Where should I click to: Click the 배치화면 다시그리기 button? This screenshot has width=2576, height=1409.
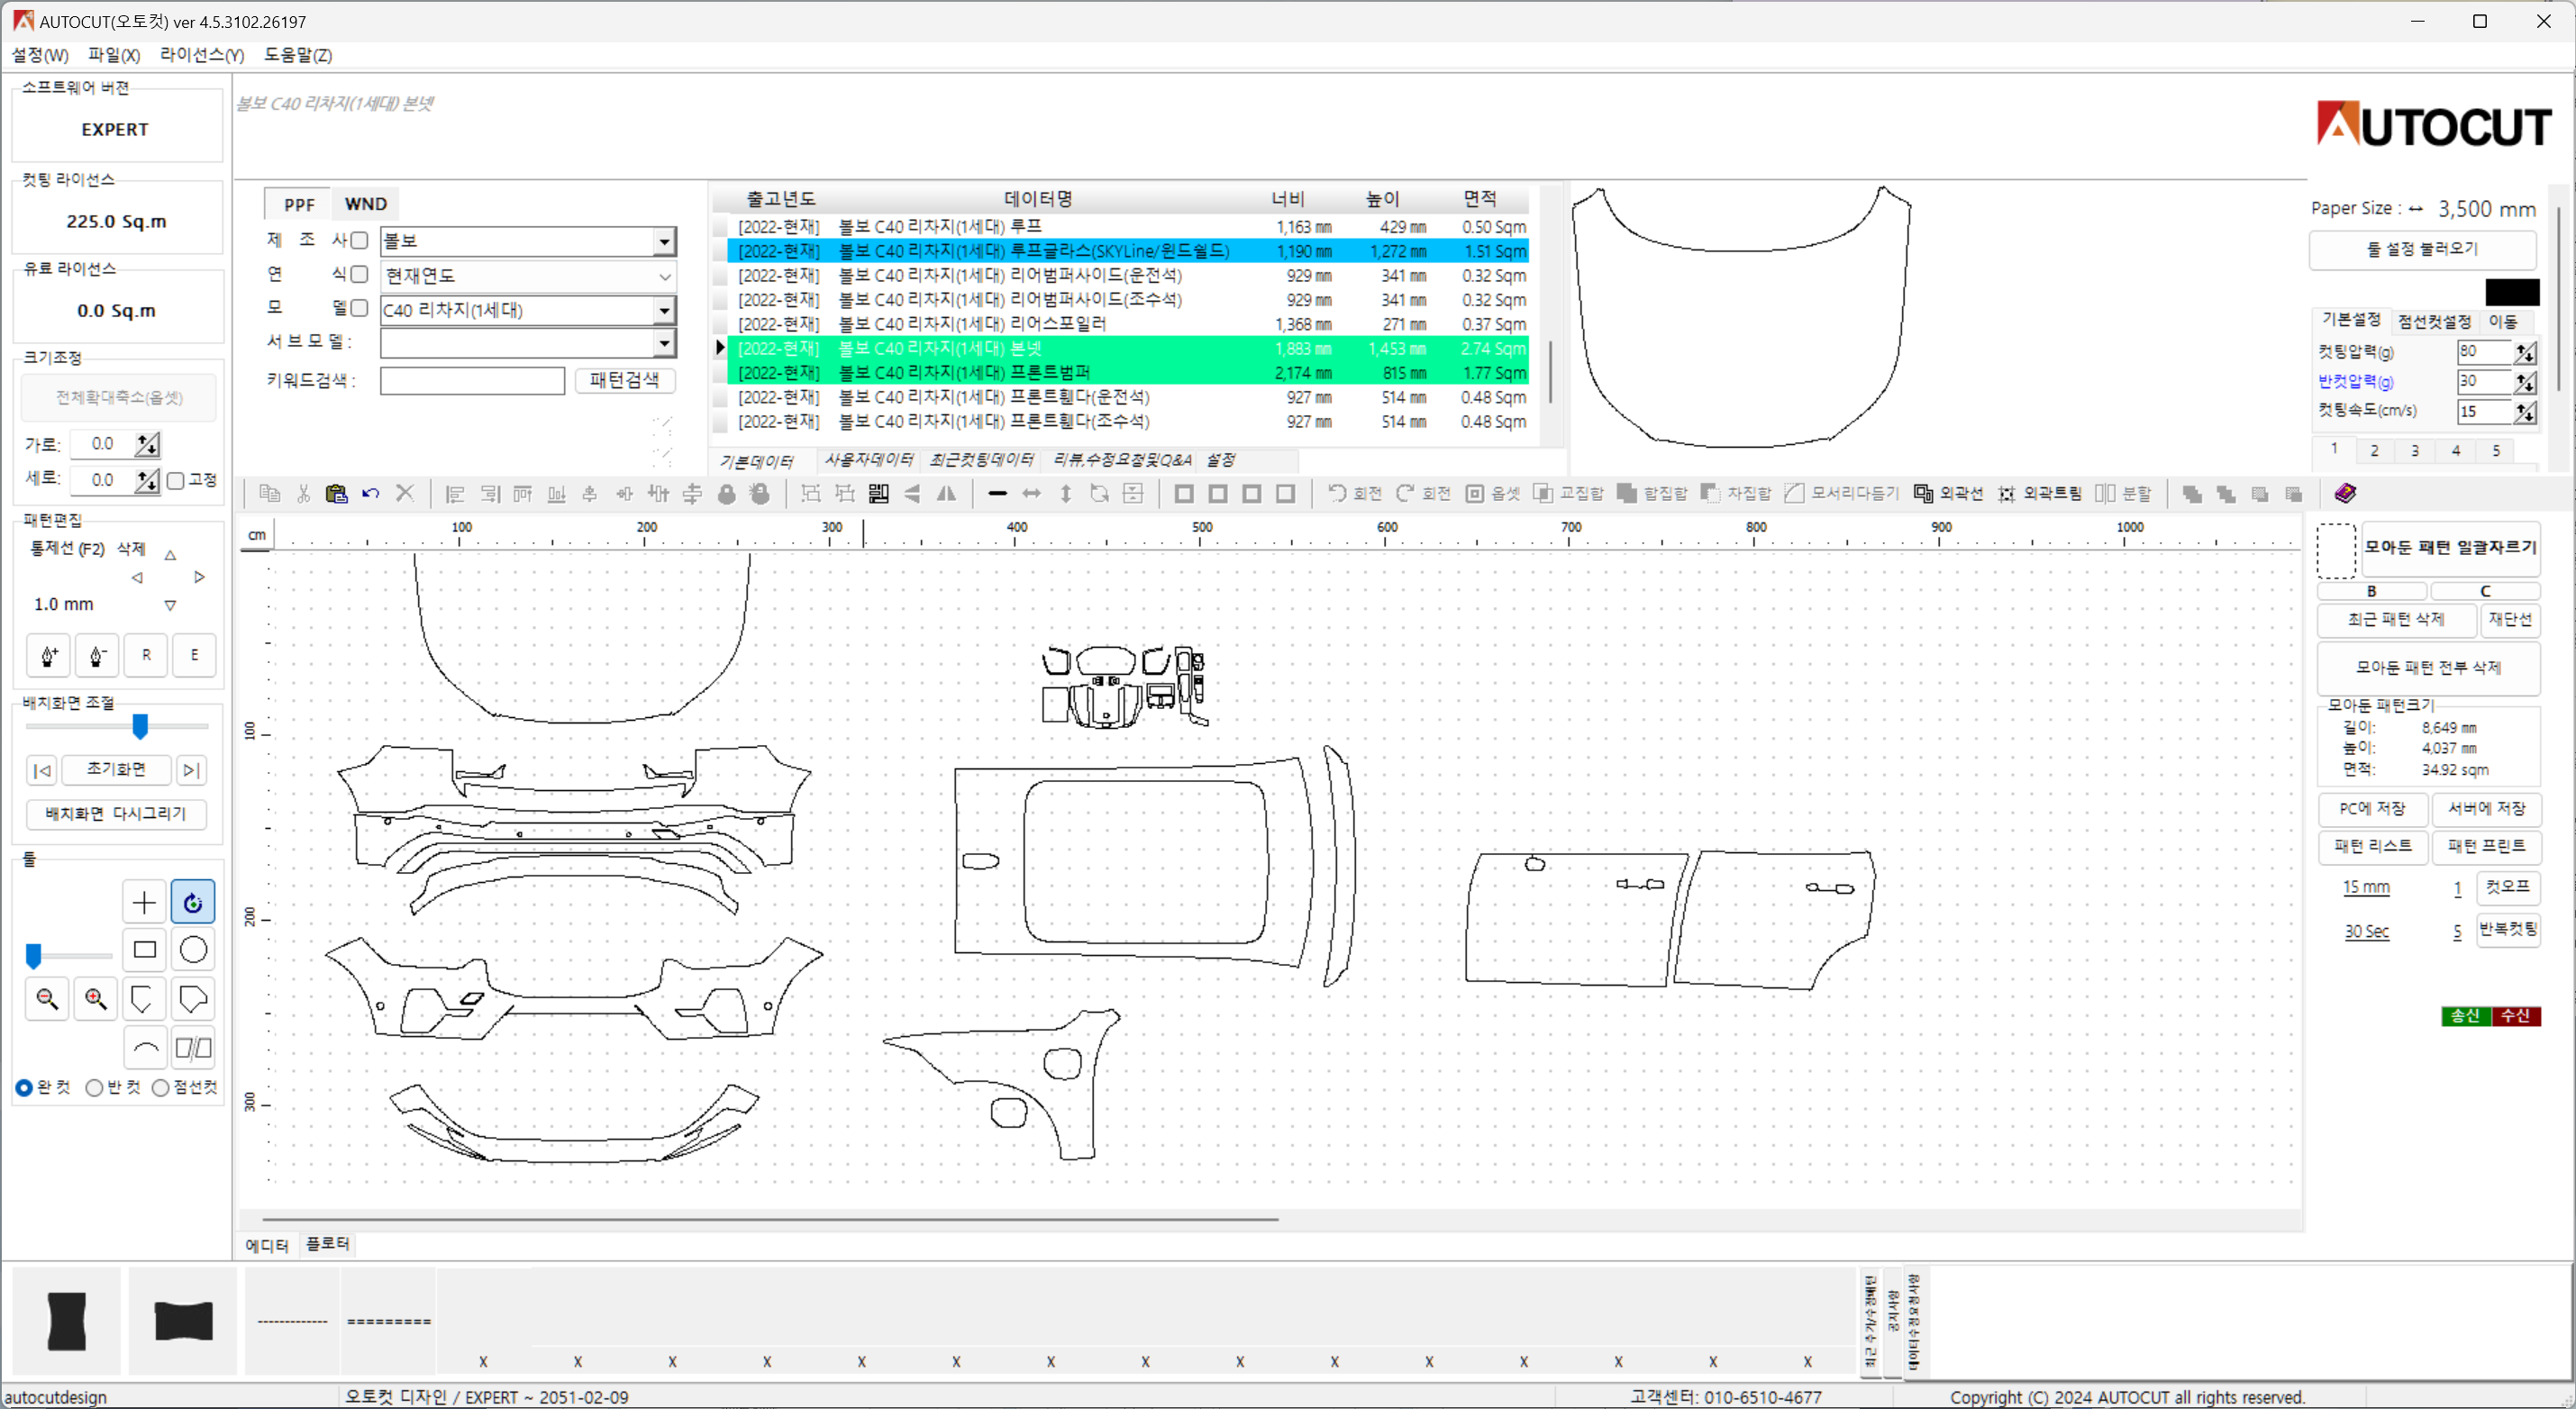116,814
